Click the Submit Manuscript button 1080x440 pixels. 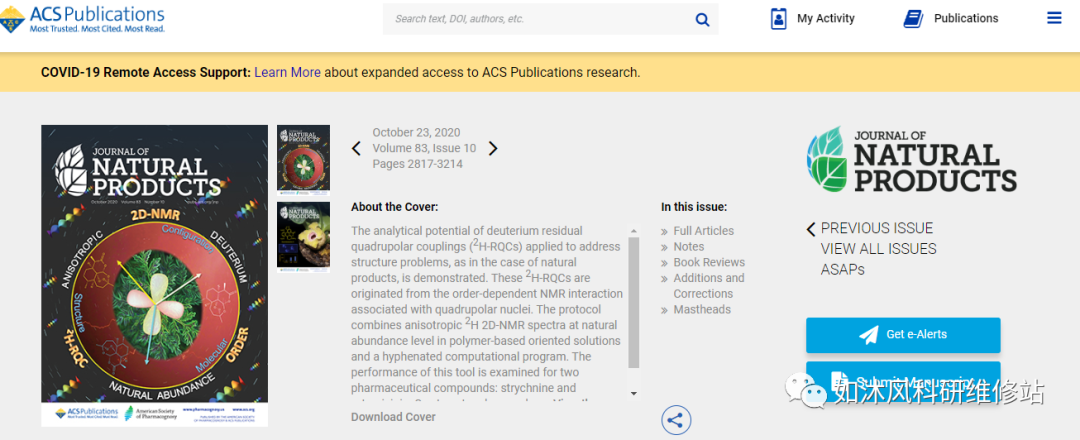(x=903, y=379)
